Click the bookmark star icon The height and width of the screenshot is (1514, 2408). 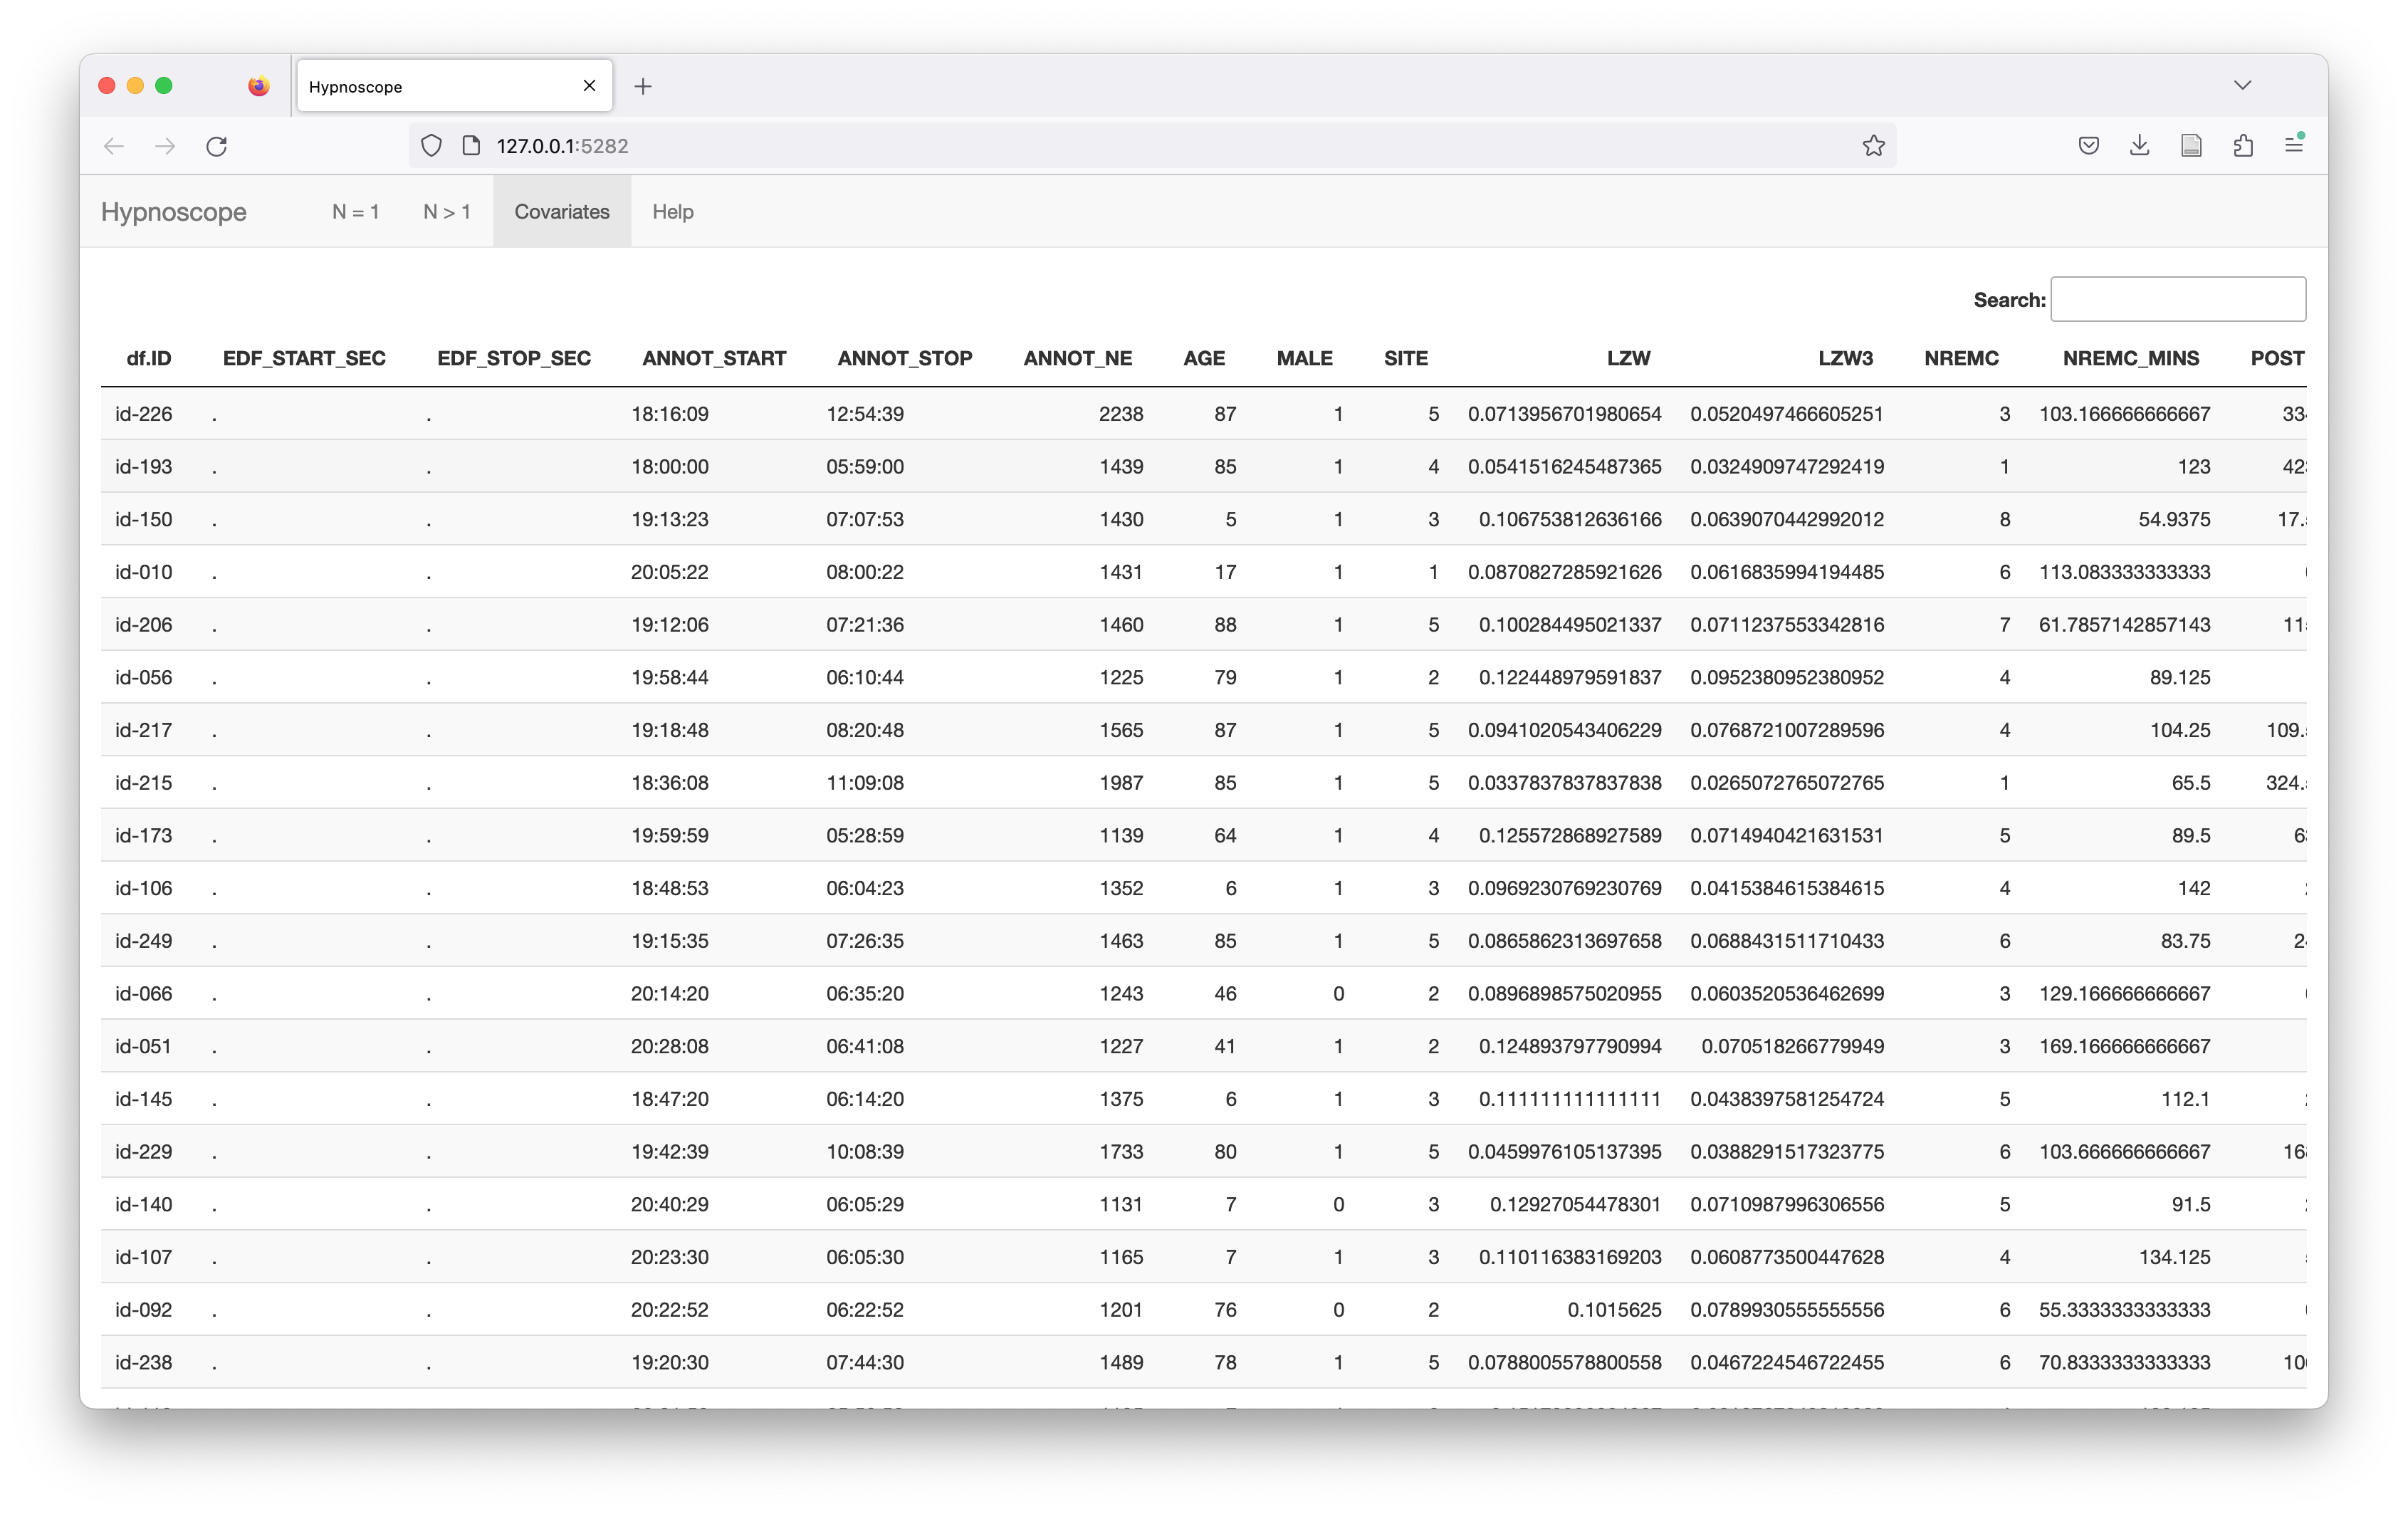[x=1873, y=146]
